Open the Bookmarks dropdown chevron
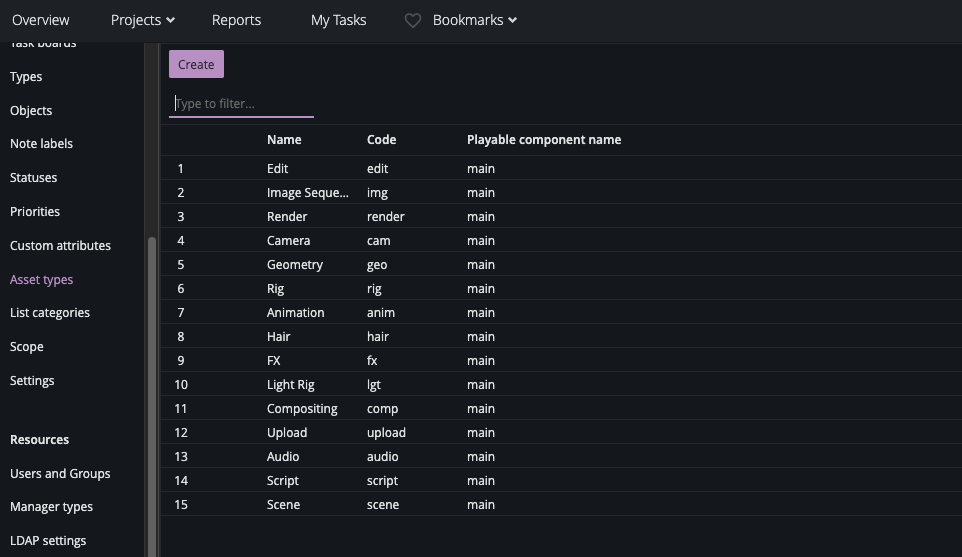 click(513, 20)
